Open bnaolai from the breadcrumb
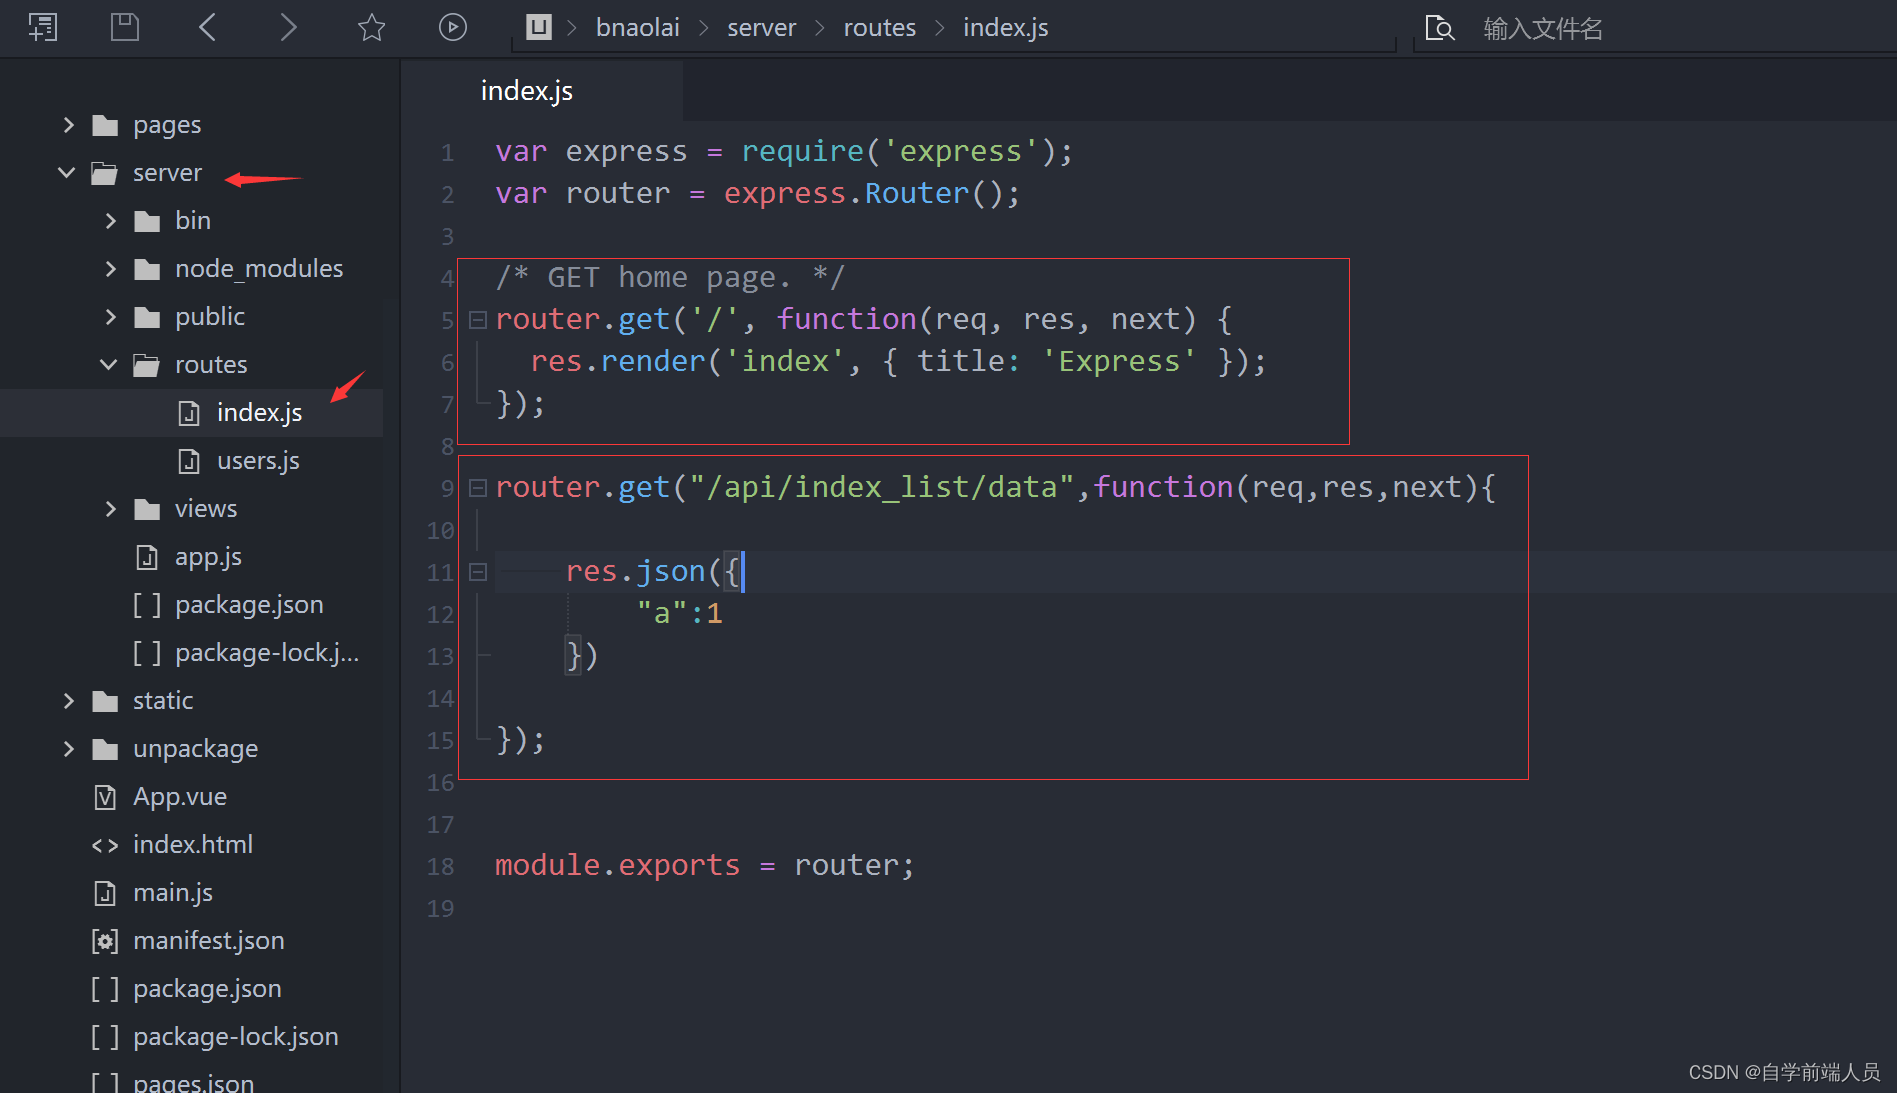This screenshot has height=1093, width=1897. [637, 27]
